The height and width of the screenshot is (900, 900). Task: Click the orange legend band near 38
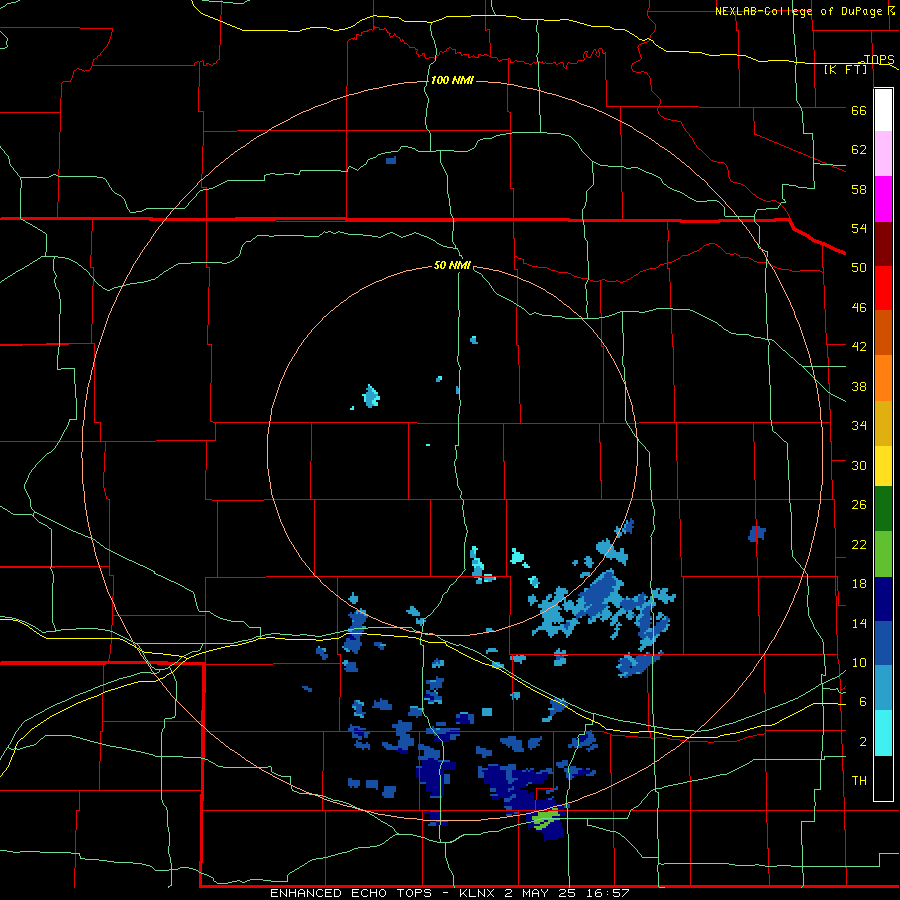[883, 377]
